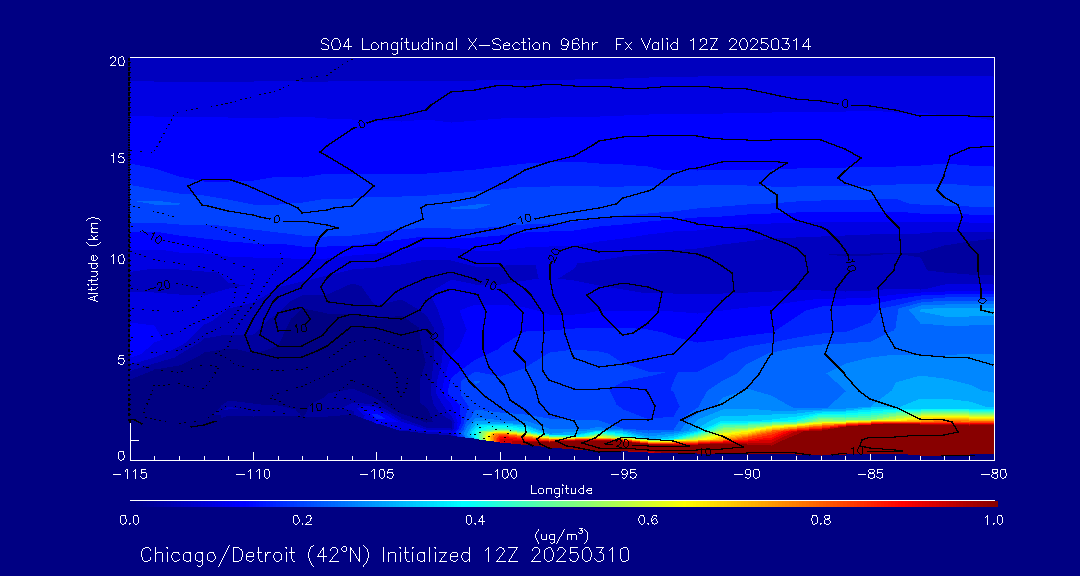The width and height of the screenshot is (1080, 576).
Task: Select the footer text "Chicago/Detroit (42°N) Initialized 12Z 20250310"
Action: 385,555
